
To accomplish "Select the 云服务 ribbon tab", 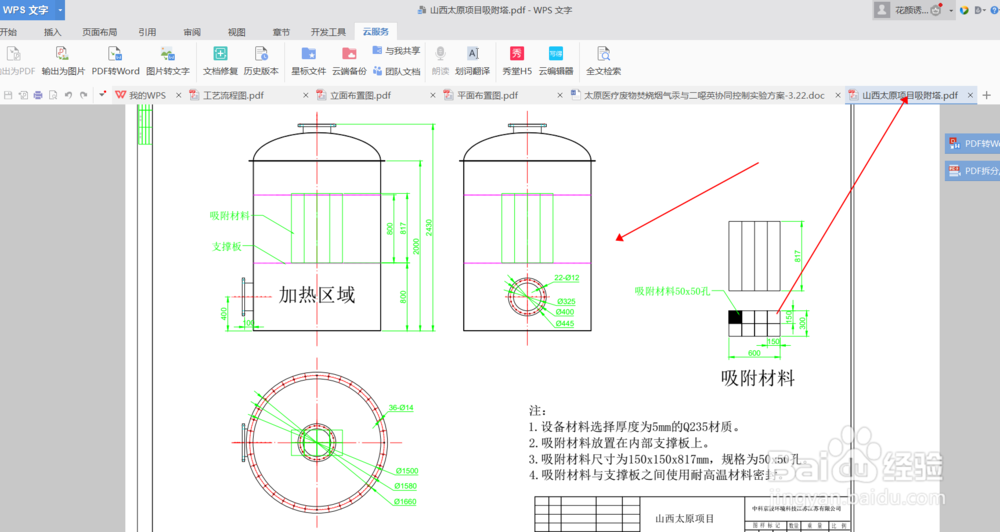I will [376, 31].
